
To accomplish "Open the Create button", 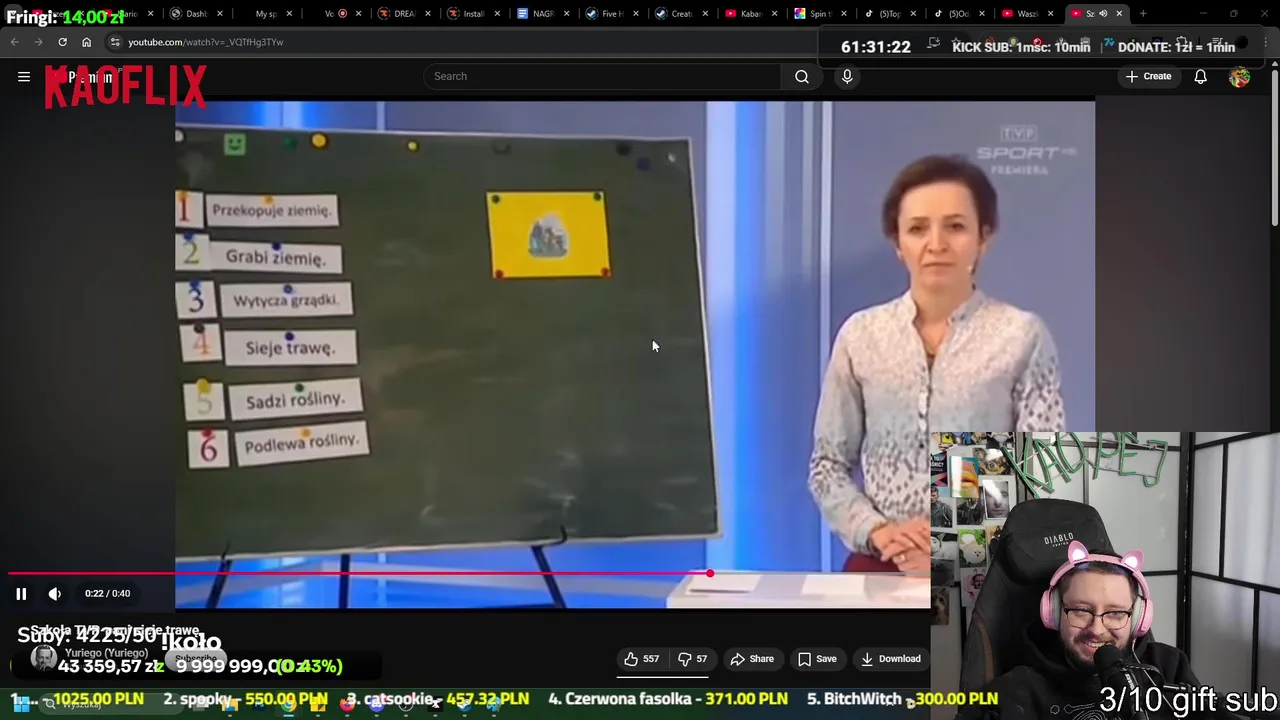I will (1148, 76).
